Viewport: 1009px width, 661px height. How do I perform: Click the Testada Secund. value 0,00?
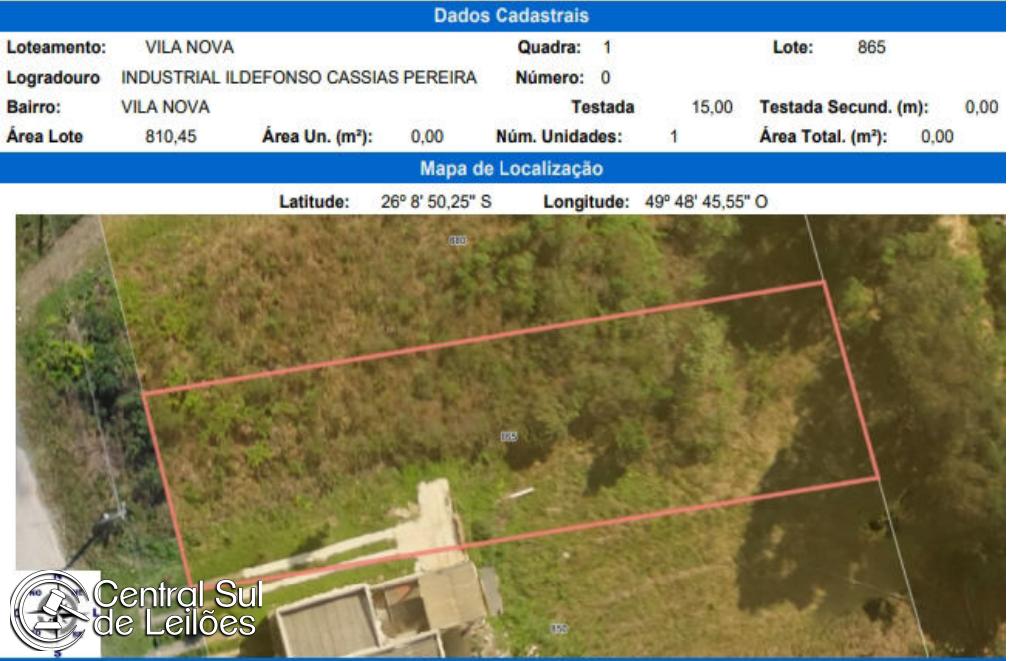click(x=981, y=107)
